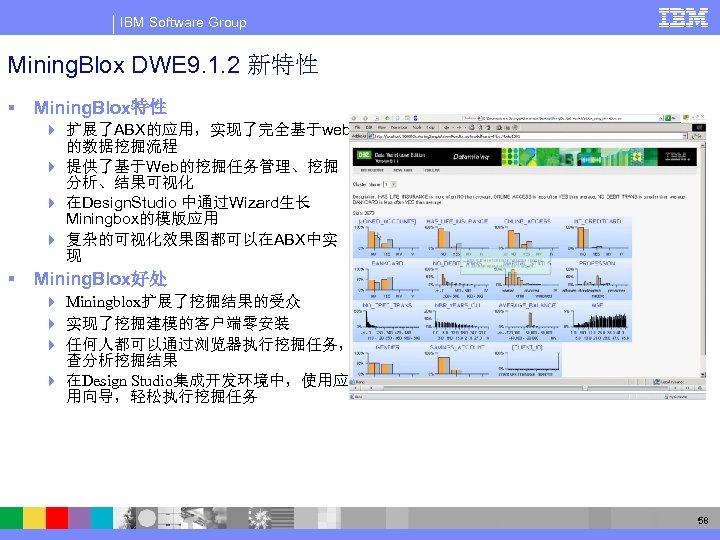Click the Go button beside the address bar
Screen dimensions: 720x540
[x=697, y=136]
